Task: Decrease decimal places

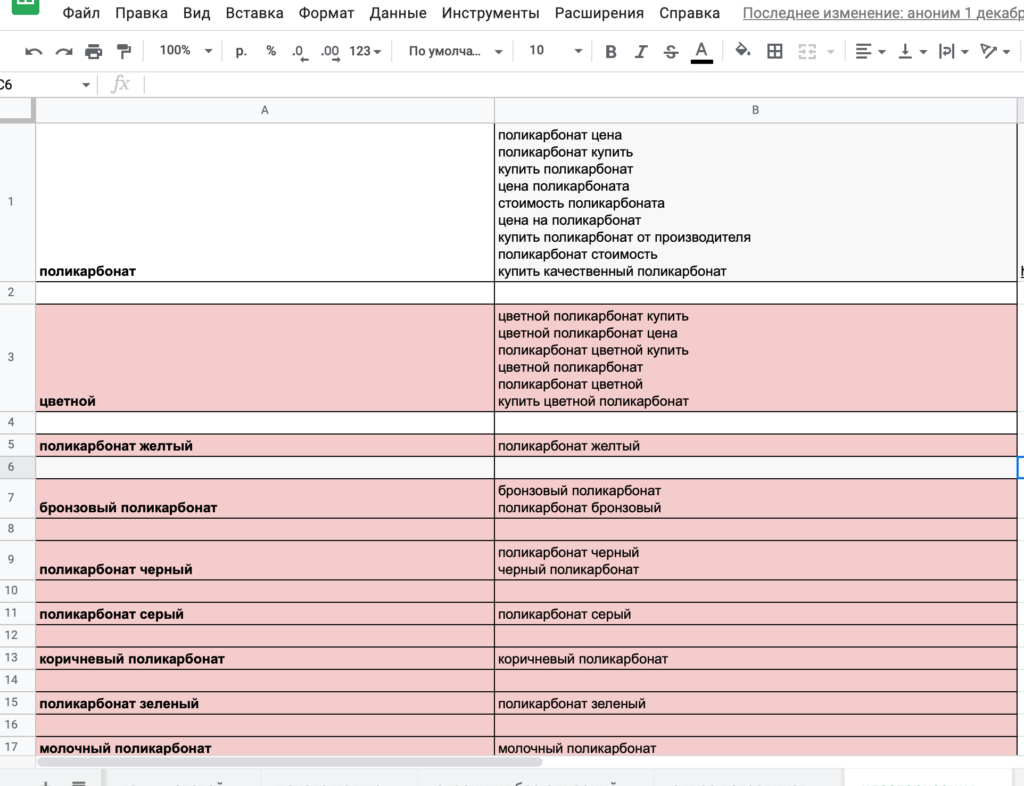Action: [299, 52]
